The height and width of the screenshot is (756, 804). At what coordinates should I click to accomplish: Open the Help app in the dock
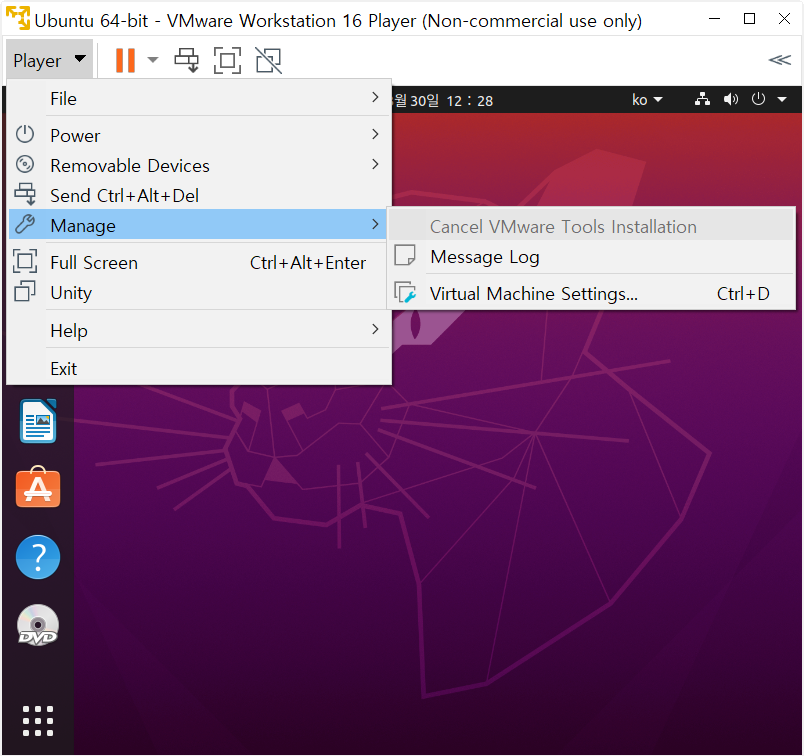pyautogui.click(x=38, y=557)
